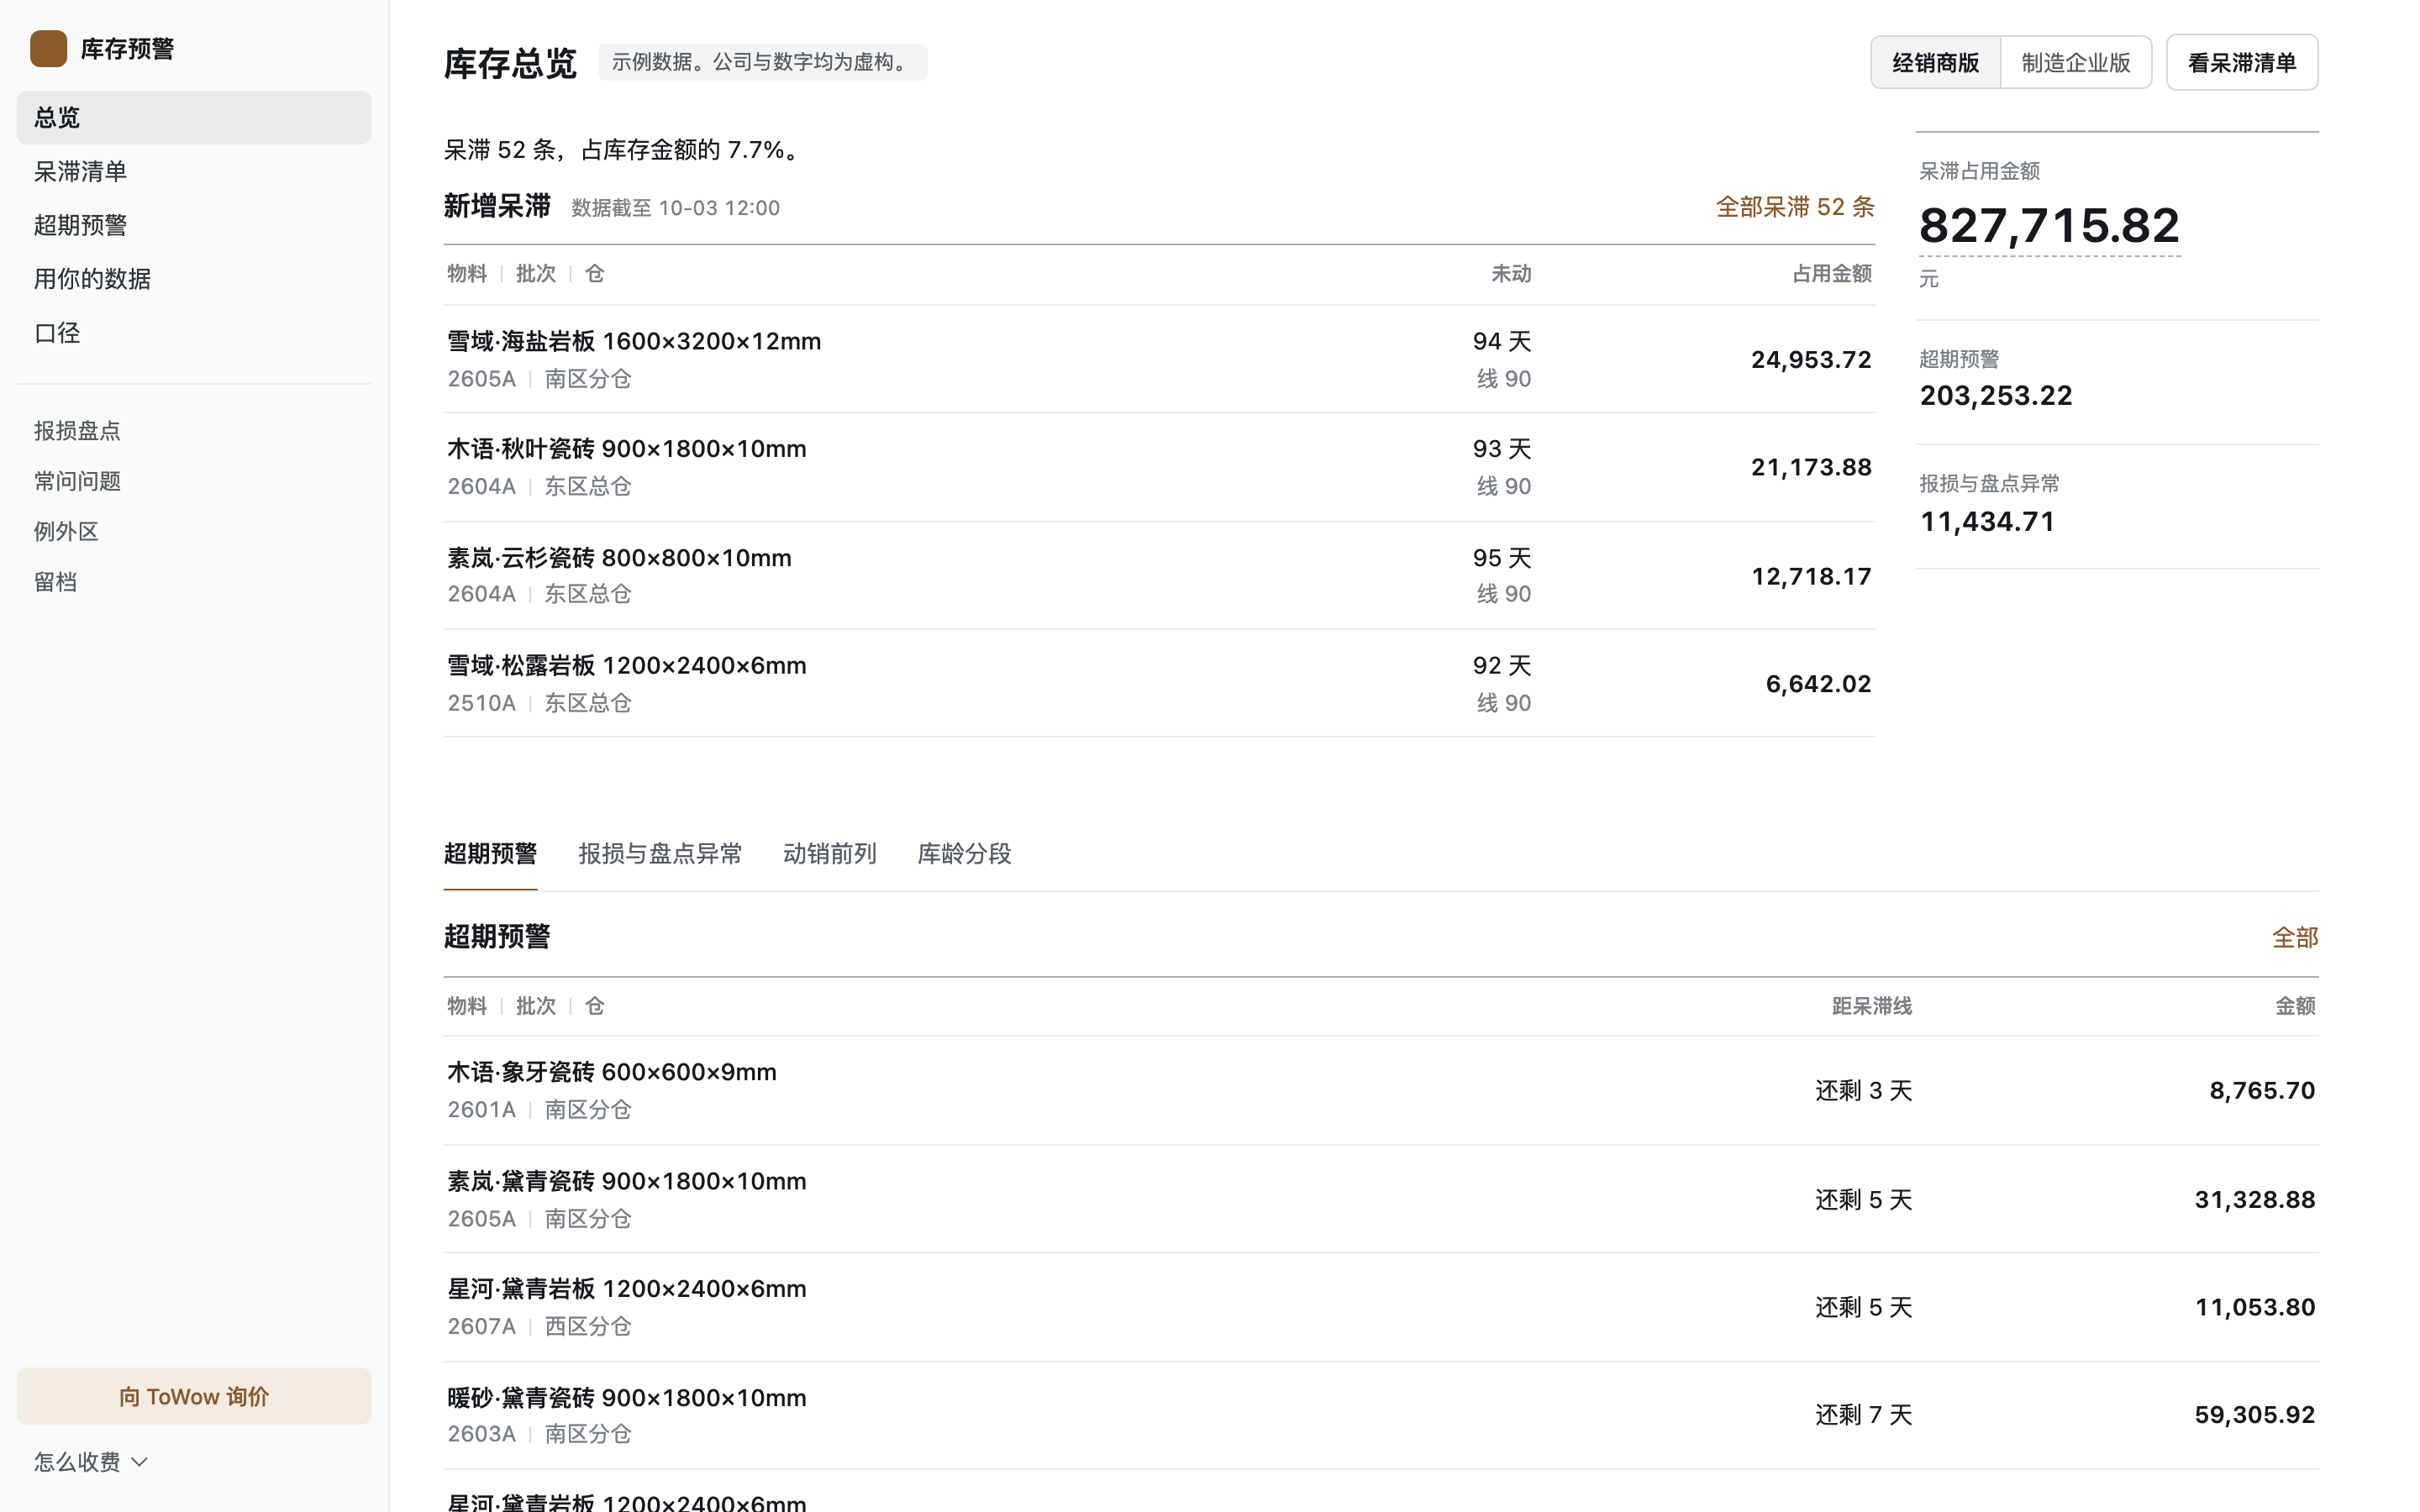Click 星河·黛青岩板 row in 西区分仓
The image size is (2420, 1512).
(1381, 1307)
